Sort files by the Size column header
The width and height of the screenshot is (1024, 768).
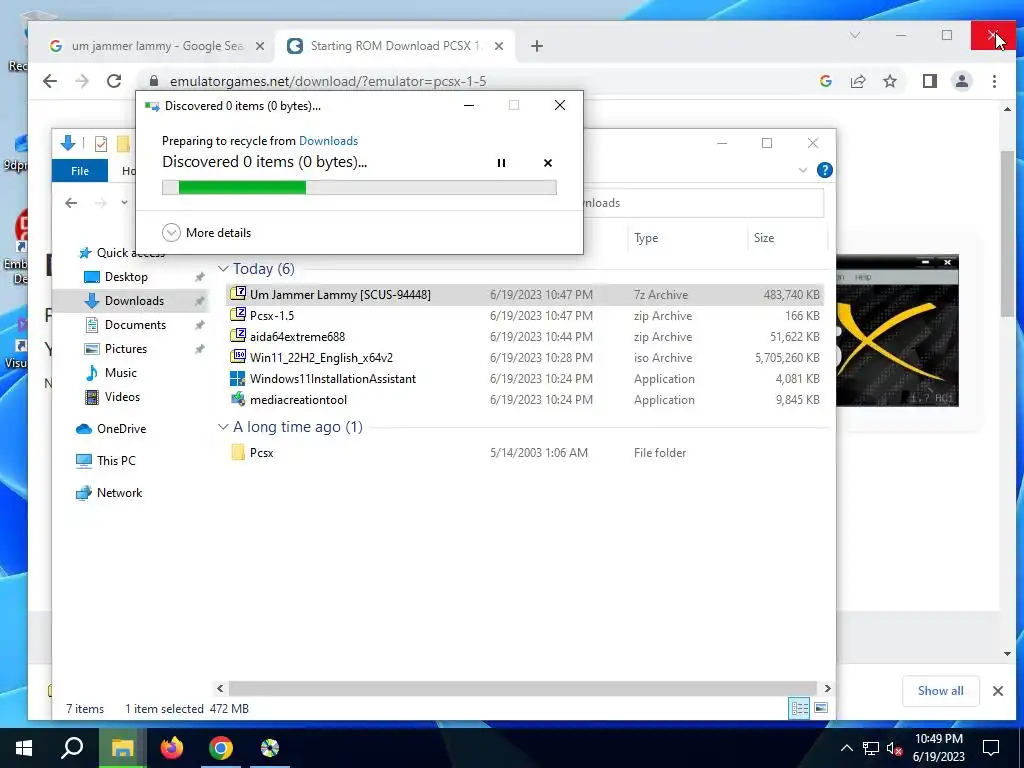click(786, 238)
